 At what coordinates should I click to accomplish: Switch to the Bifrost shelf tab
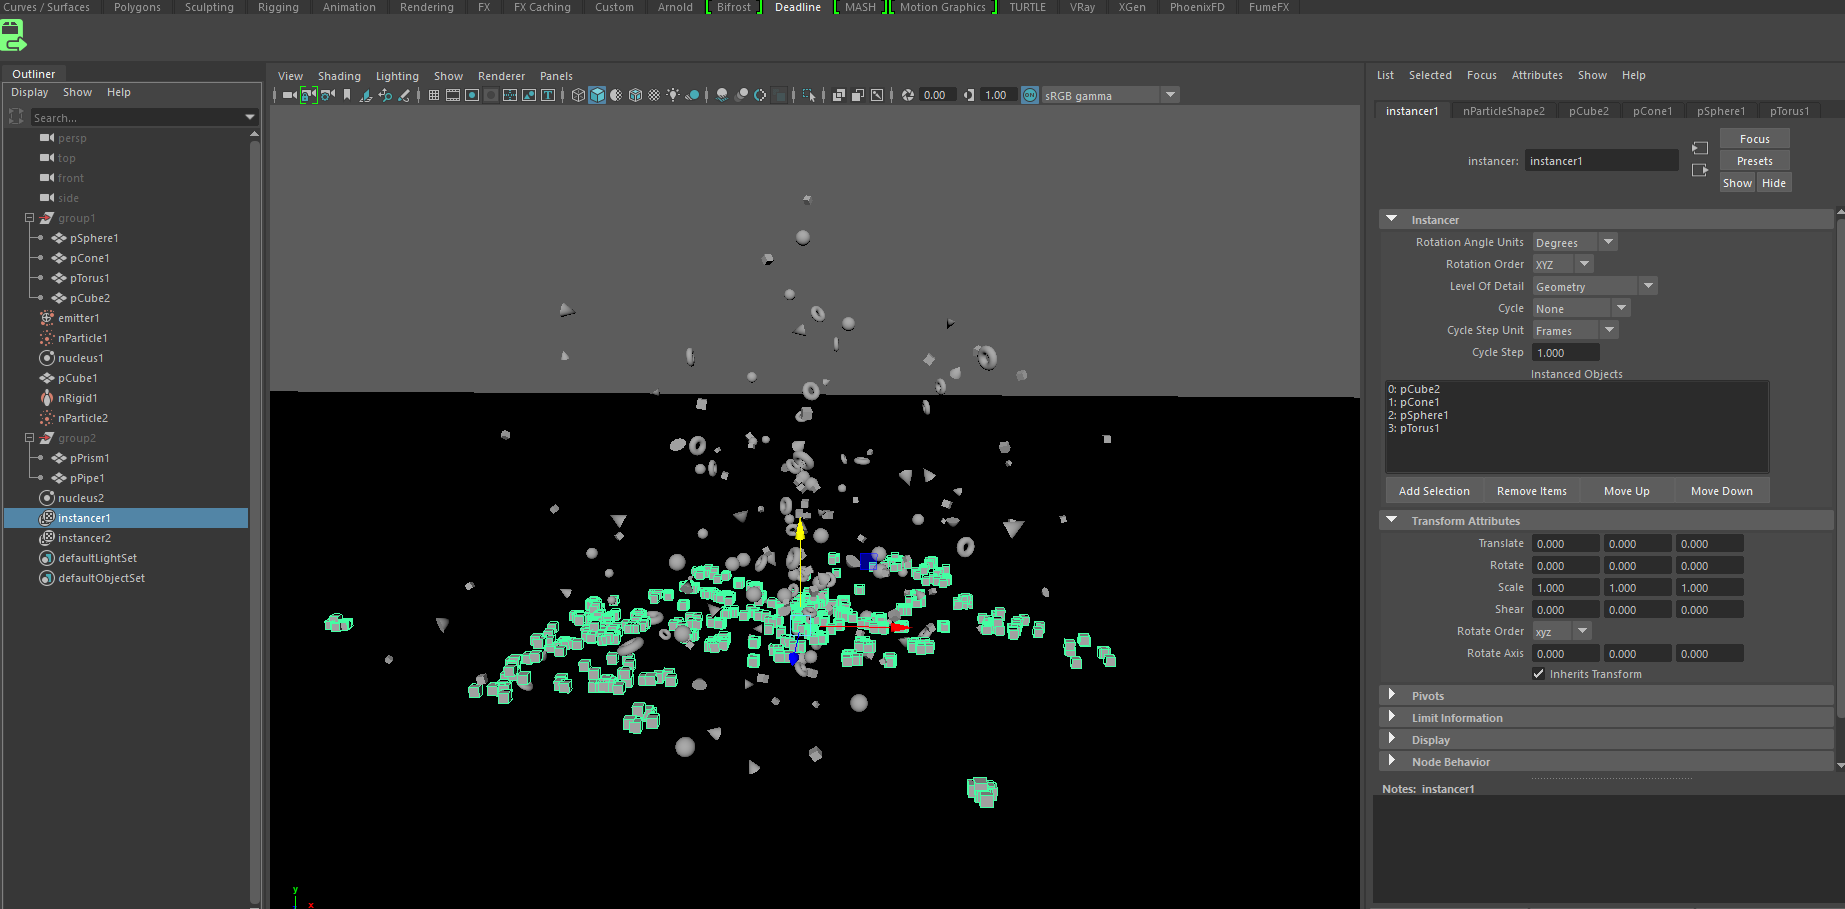click(734, 7)
